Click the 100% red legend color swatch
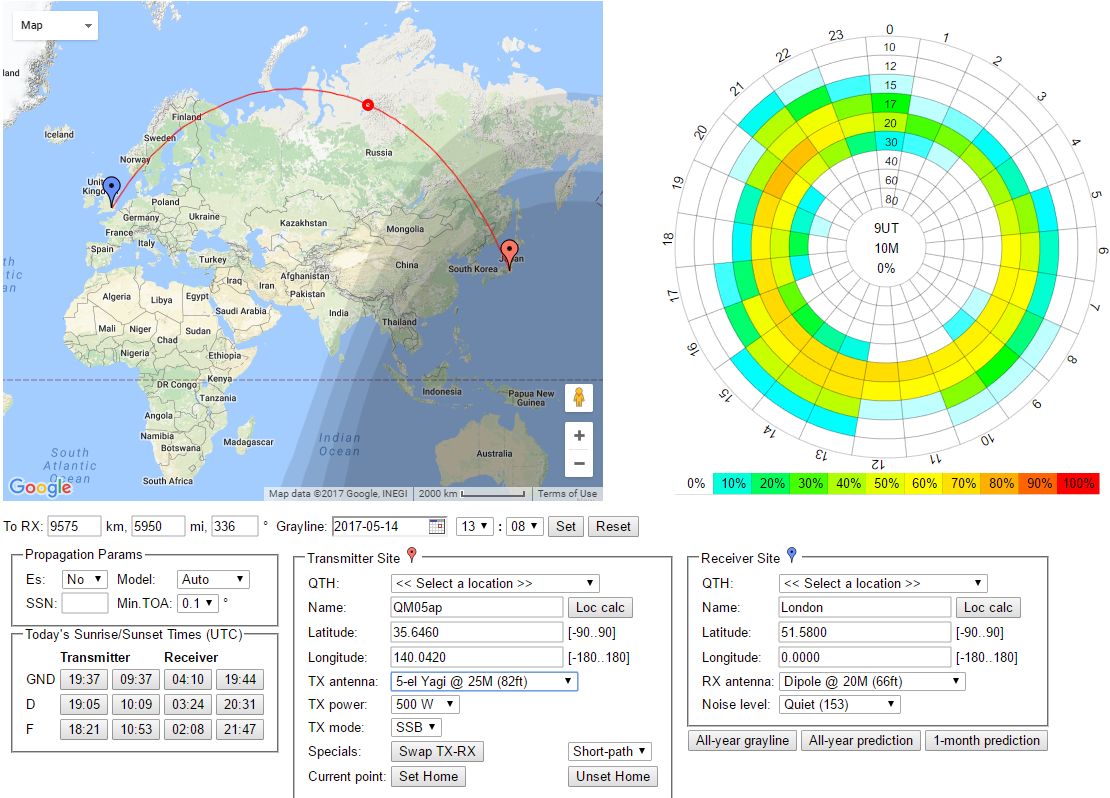Viewport: 1110px width, 798px height. pos(1080,484)
